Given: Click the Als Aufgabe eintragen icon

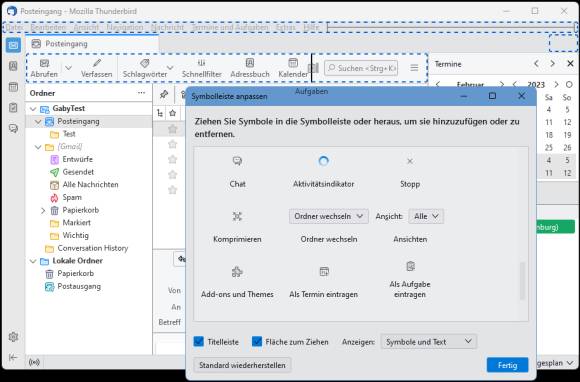Looking at the screenshot, I should tap(410, 266).
